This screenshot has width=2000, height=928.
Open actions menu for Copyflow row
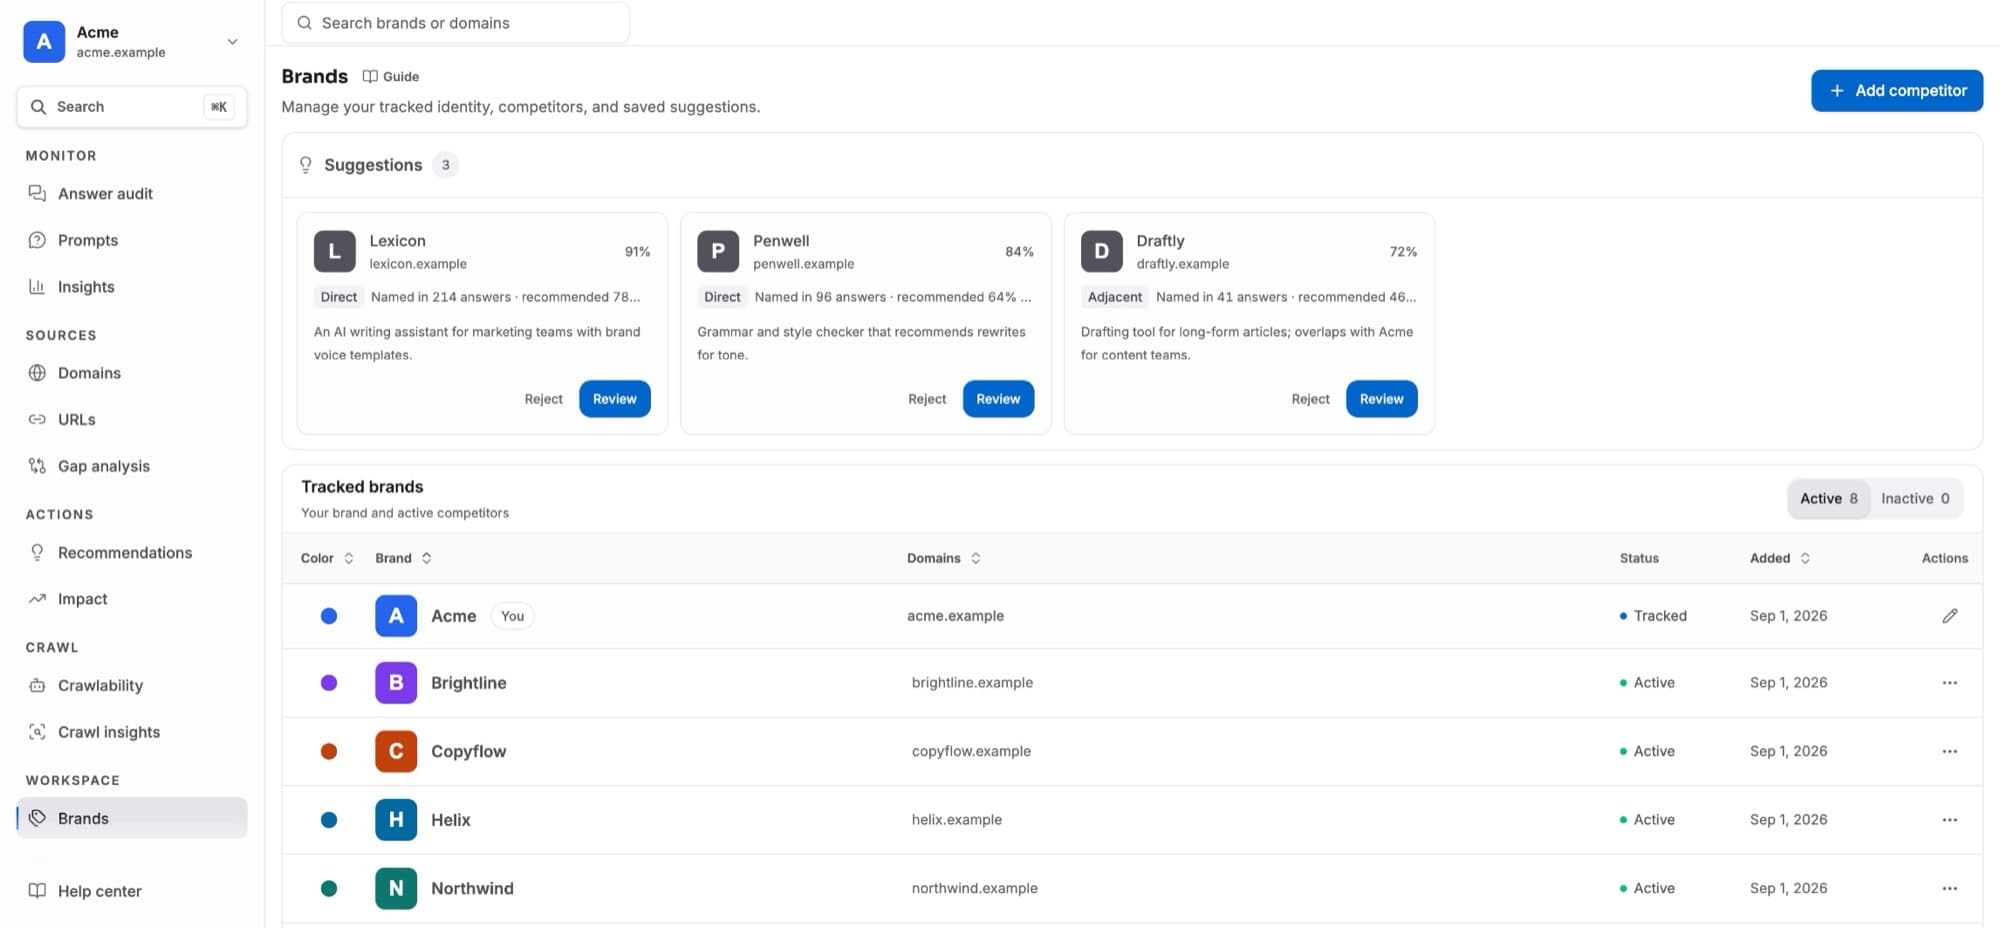[1949, 751]
